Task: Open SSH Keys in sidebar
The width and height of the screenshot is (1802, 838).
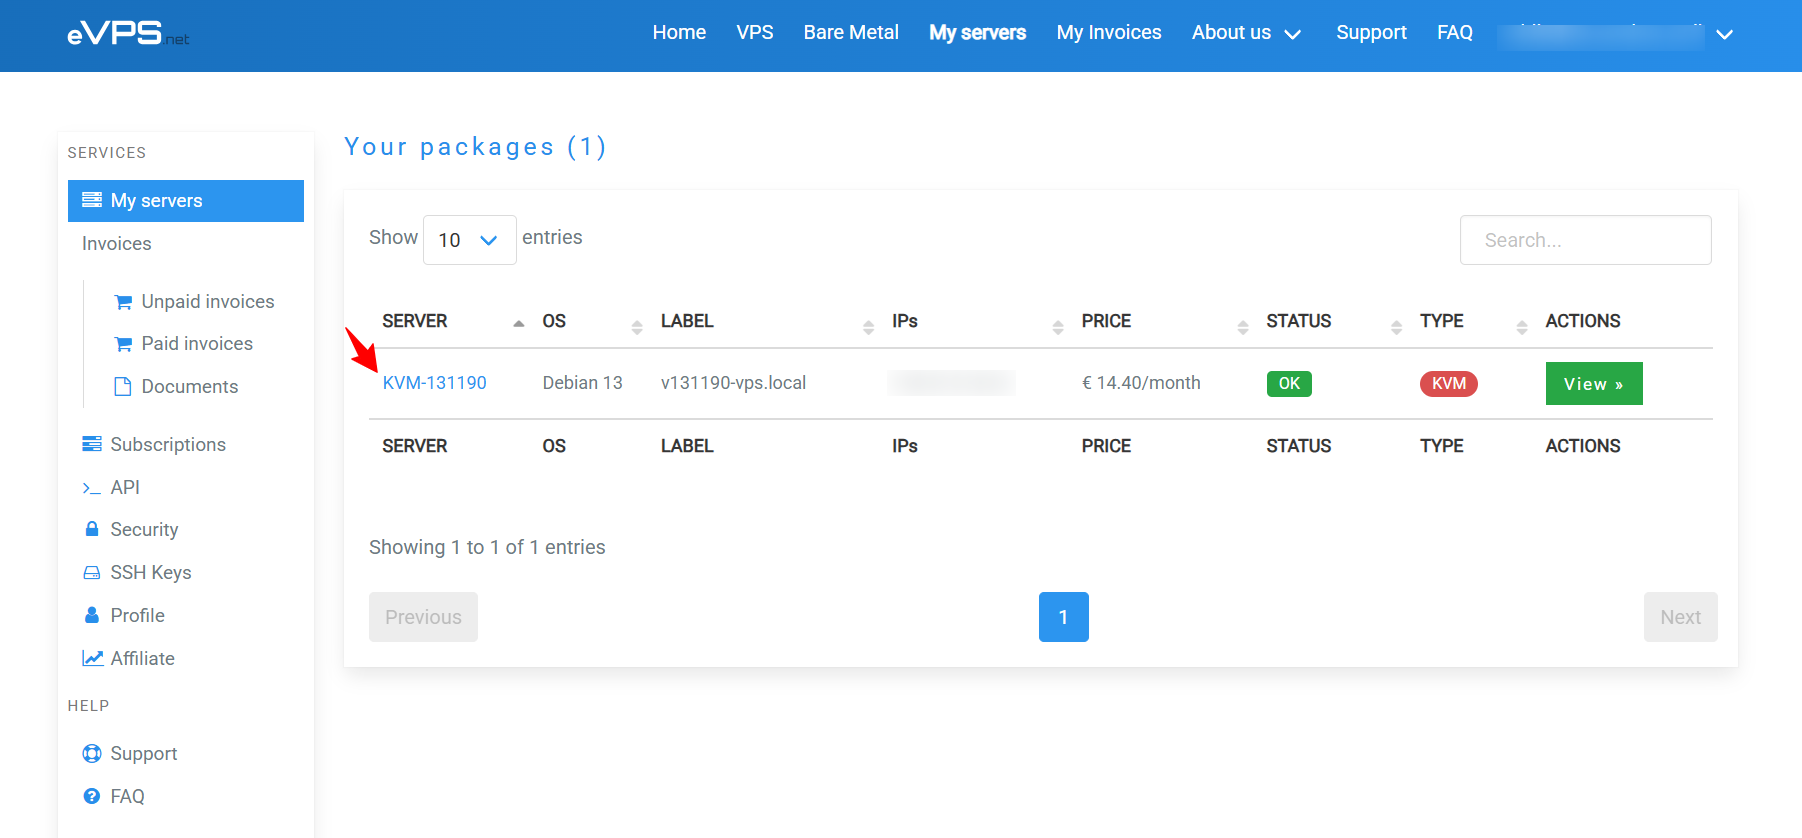Action: click(x=151, y=573)
